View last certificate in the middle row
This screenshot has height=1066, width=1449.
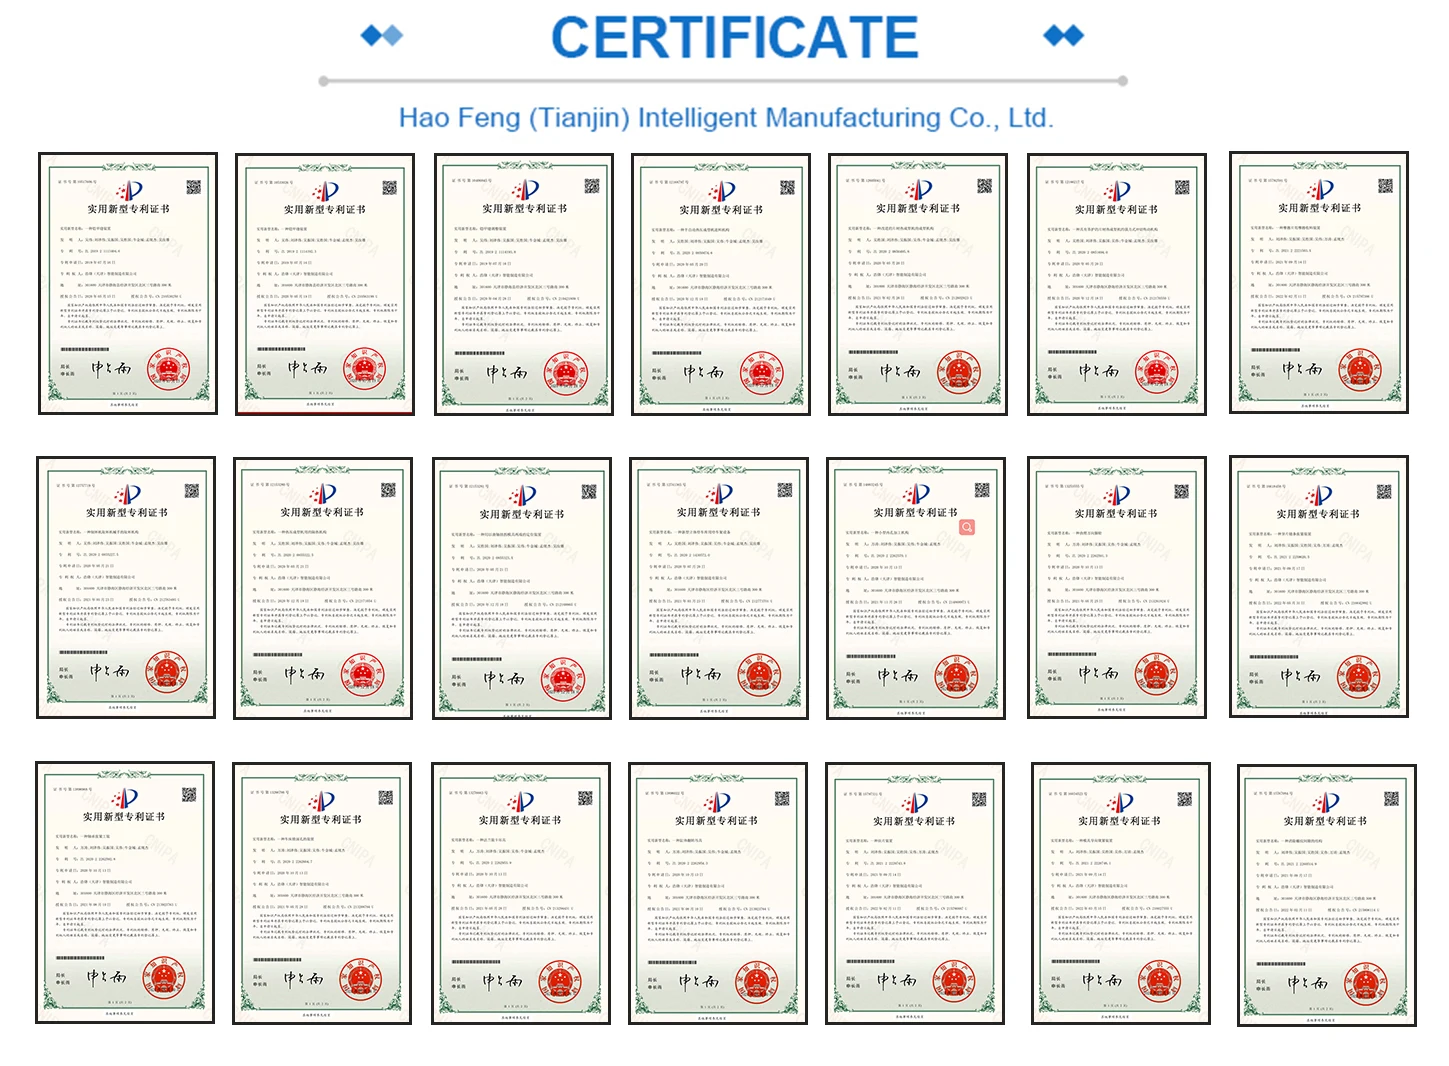coord(1319,587)
